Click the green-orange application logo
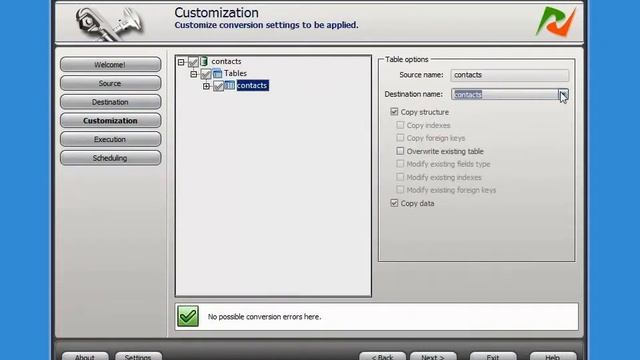The image size is (640, 360). tap(556, 22)
